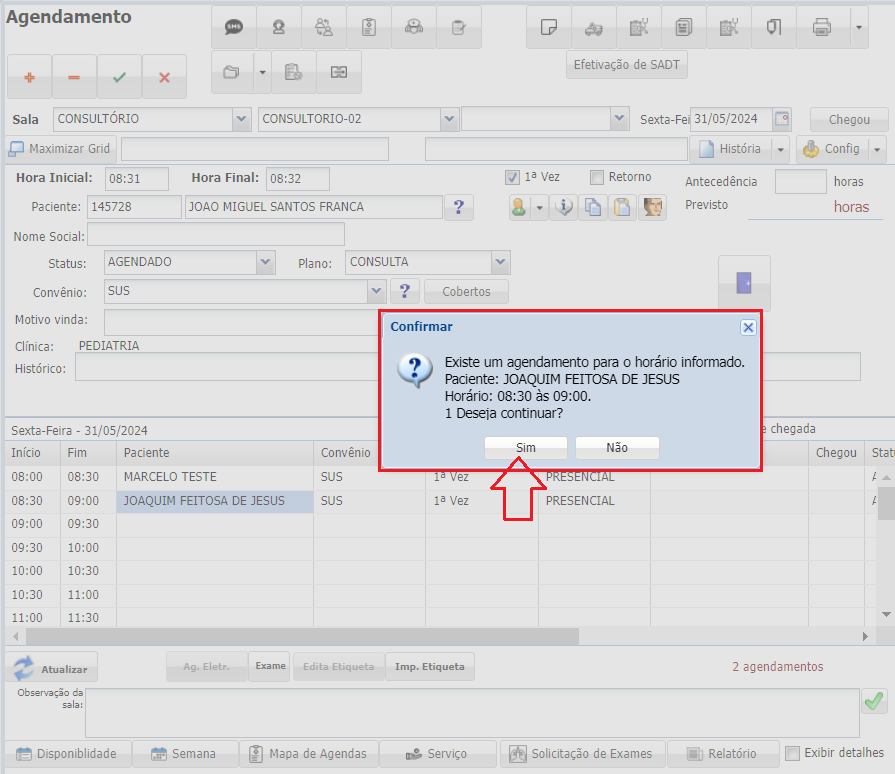Click the Maximizar Grid button
Viewport: 895px width, 774px height.
coord(61,149)
